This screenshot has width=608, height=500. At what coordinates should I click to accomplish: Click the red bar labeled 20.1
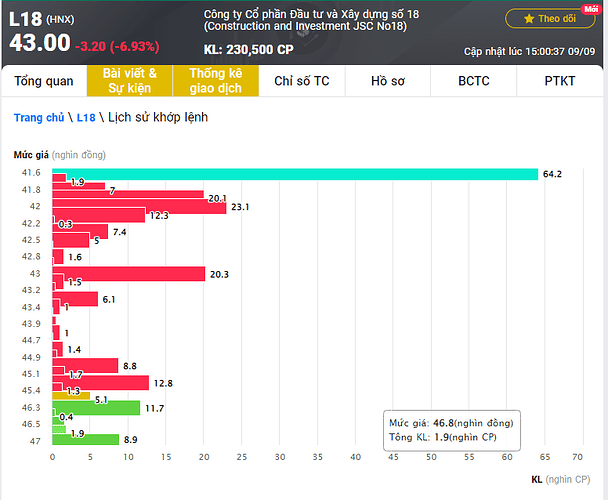tap(128, 196)
